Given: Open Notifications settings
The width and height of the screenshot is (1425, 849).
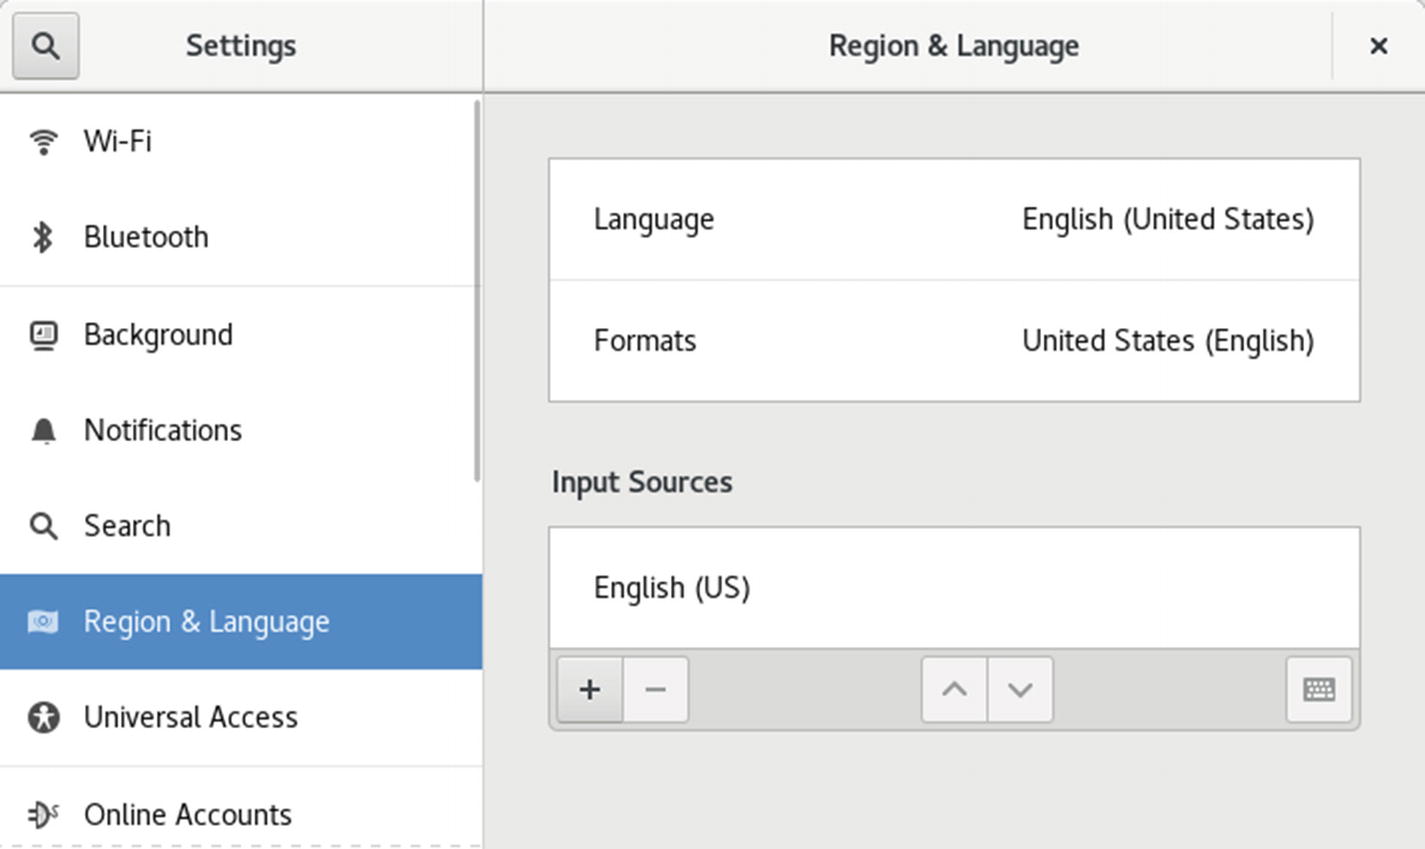Looking at the screenshot, I should 240,430.
